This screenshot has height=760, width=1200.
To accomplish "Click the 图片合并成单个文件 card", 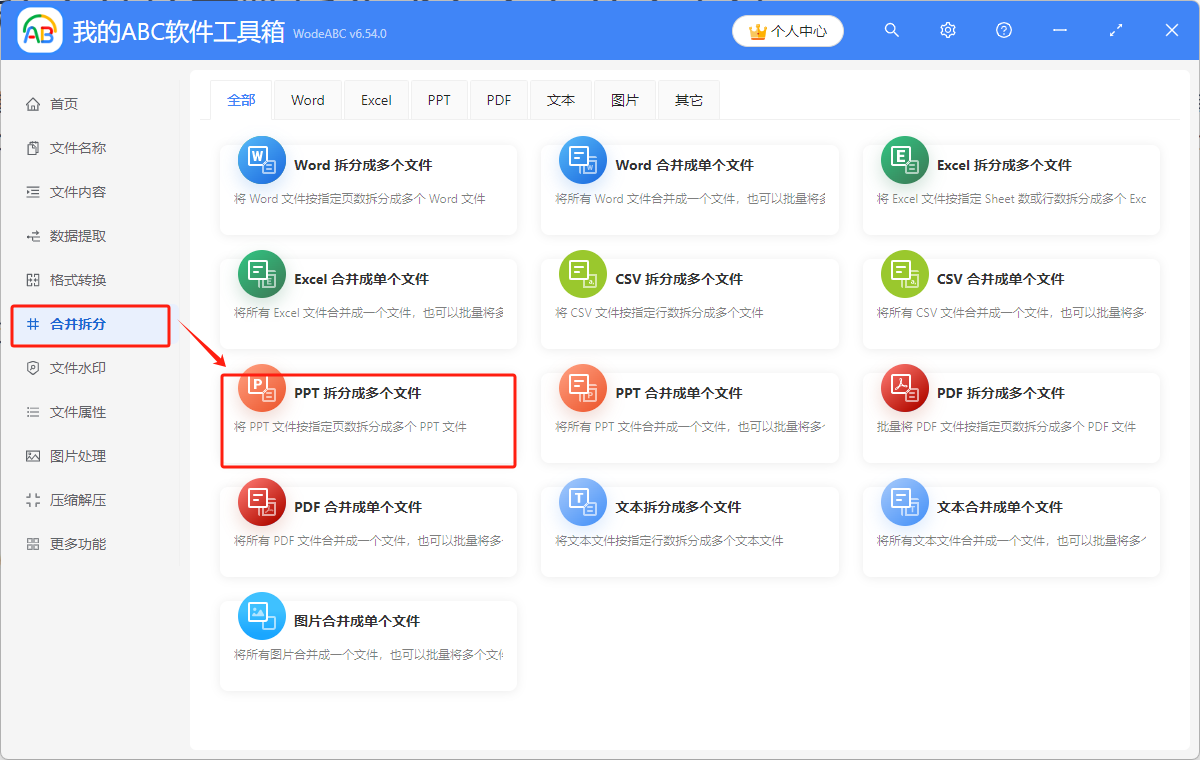I will click(x=368, y=640).
